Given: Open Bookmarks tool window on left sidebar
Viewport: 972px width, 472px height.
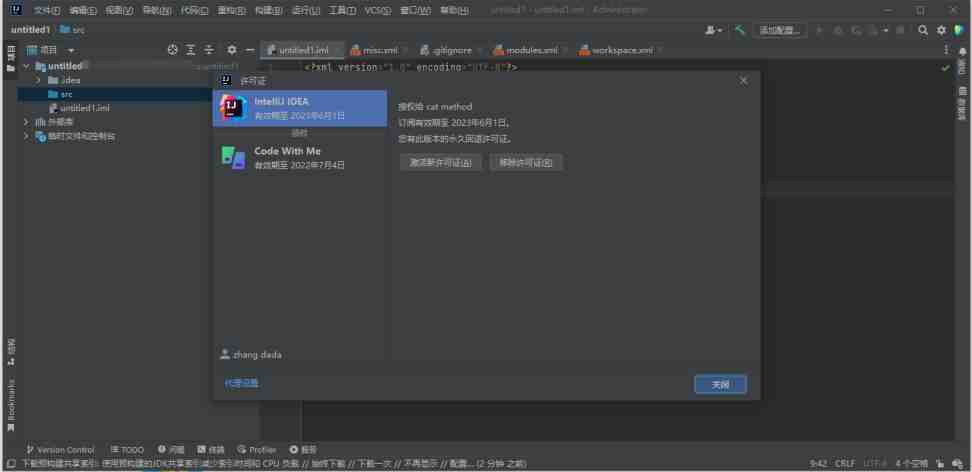Looking at the screenshot, I should click(x=11, y=406).
